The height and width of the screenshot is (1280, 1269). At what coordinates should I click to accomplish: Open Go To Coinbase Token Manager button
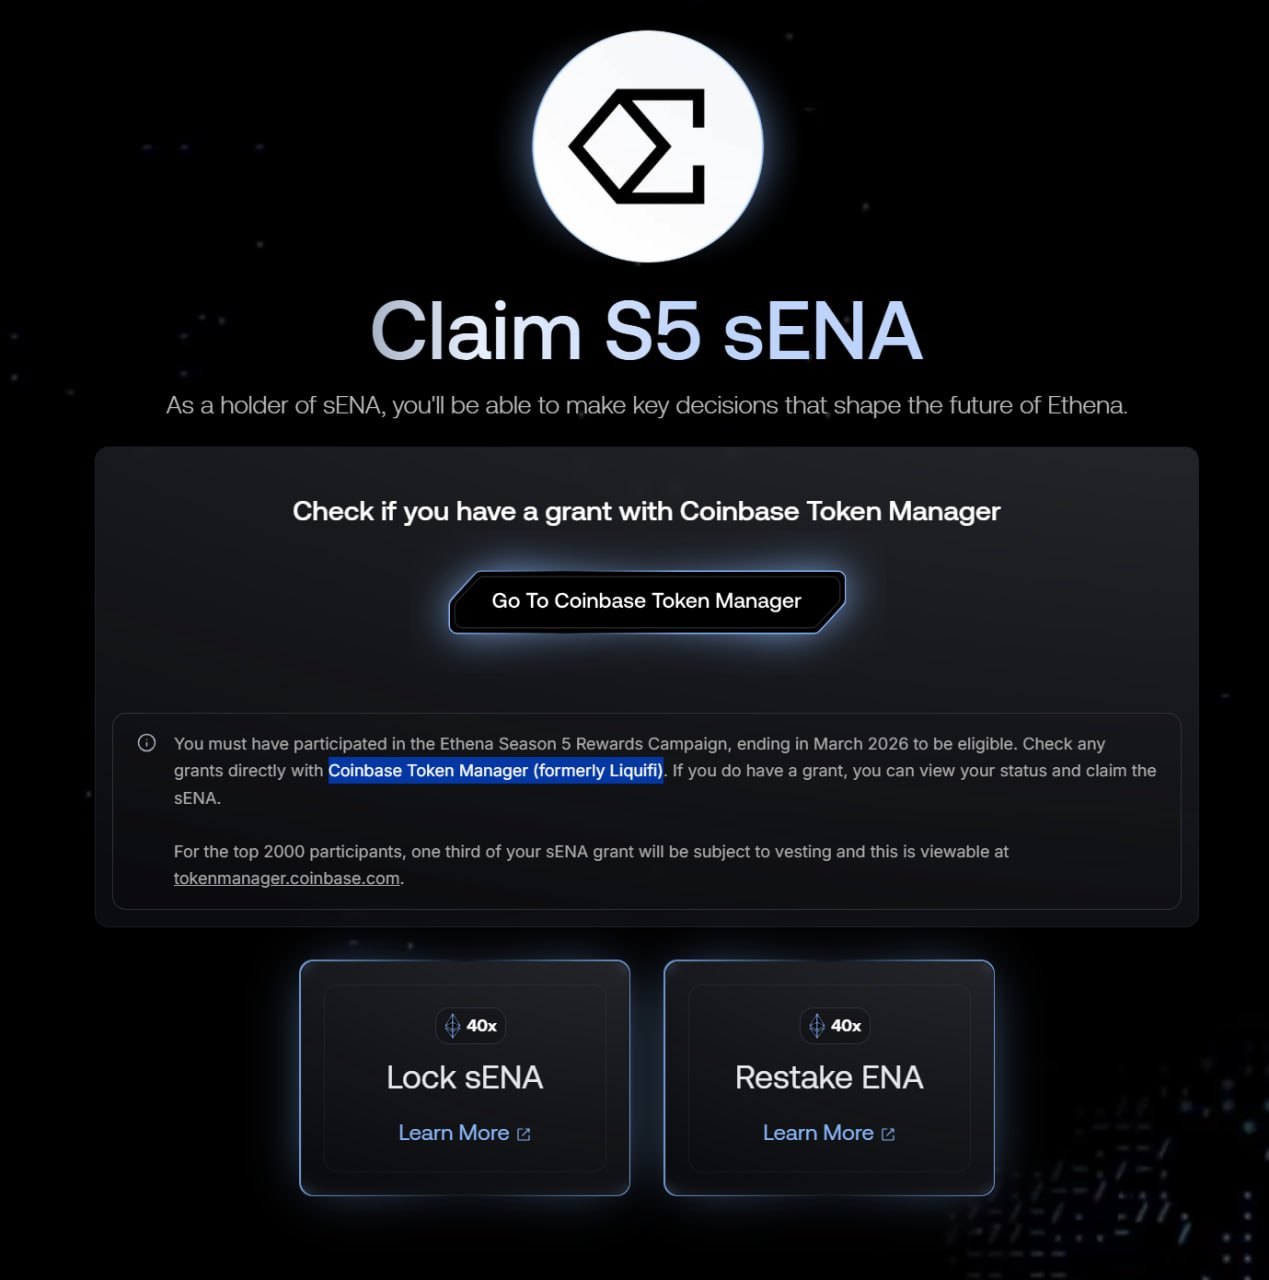pos(647,601)
